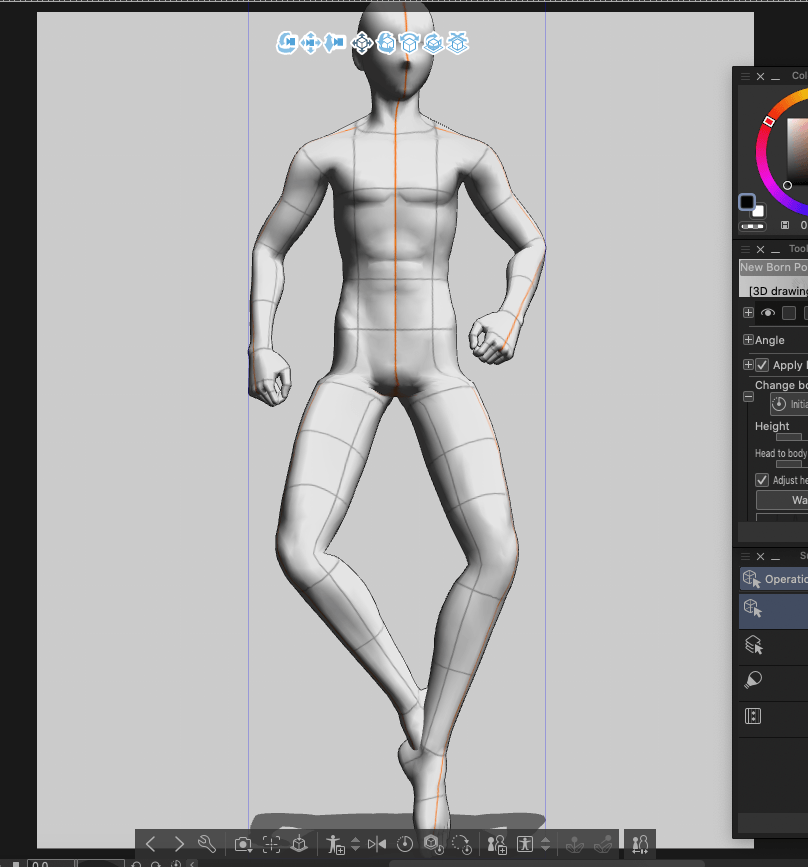
Task: Collapse the Change body section minus icon
Action: pos(748,396)
